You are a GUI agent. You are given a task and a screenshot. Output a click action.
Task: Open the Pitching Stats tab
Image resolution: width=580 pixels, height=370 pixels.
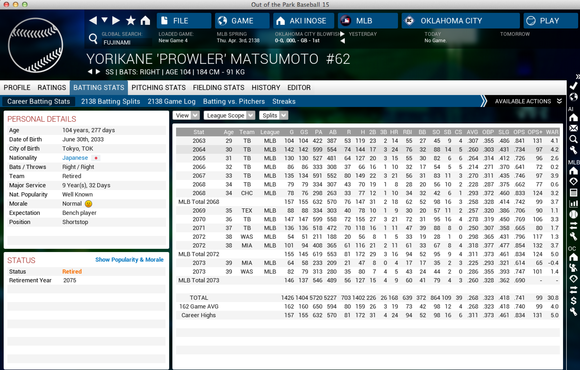(x=159, y=88)
